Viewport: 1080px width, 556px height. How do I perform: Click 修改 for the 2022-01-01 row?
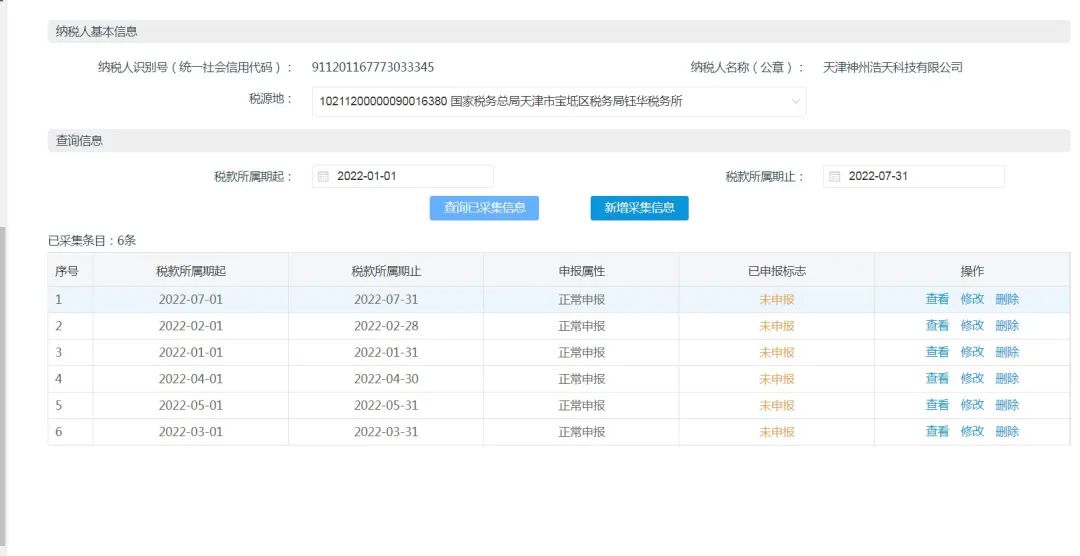(x=972, y=352)
